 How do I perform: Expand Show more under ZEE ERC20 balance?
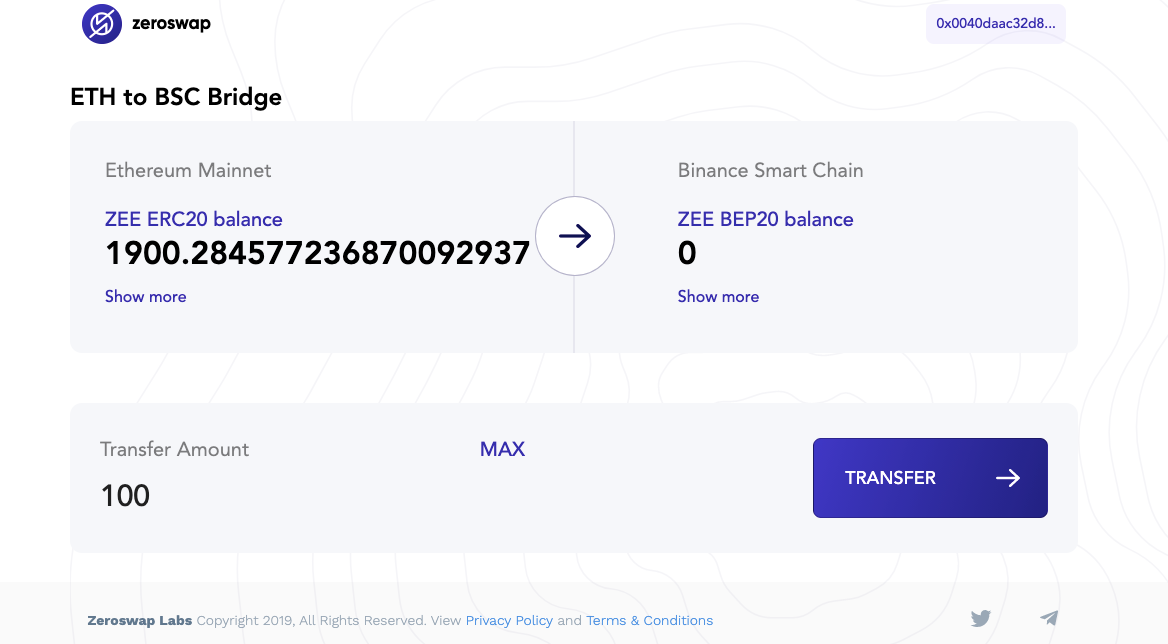145,296
